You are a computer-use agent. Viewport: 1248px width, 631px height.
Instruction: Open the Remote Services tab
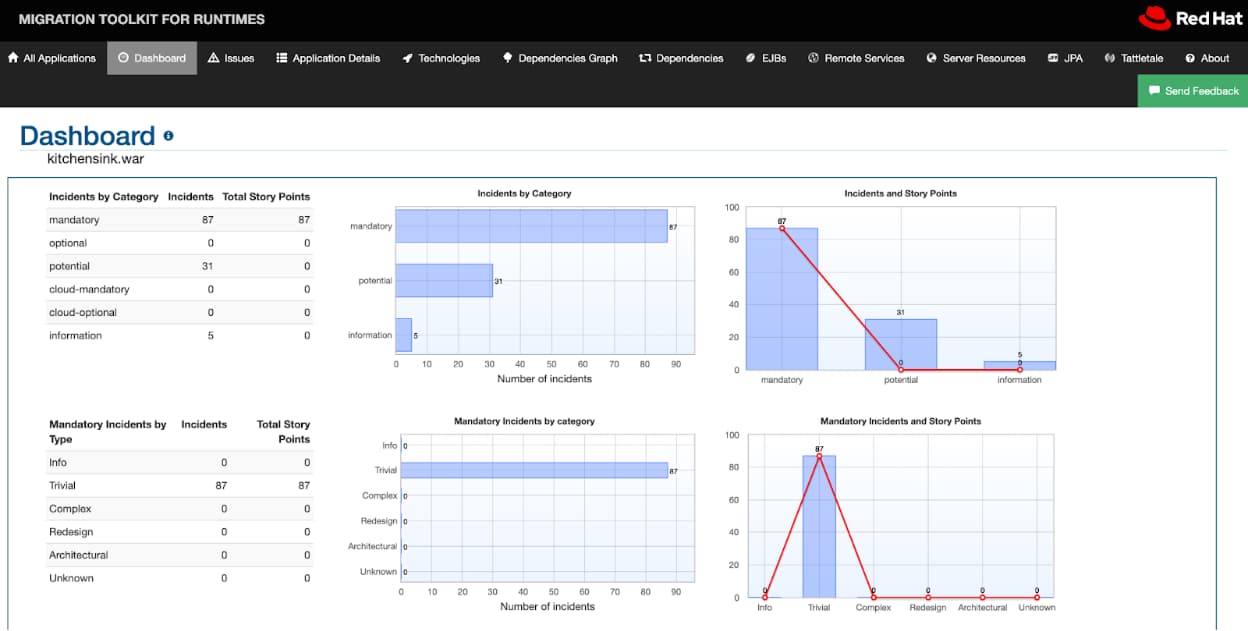[856, 58]
